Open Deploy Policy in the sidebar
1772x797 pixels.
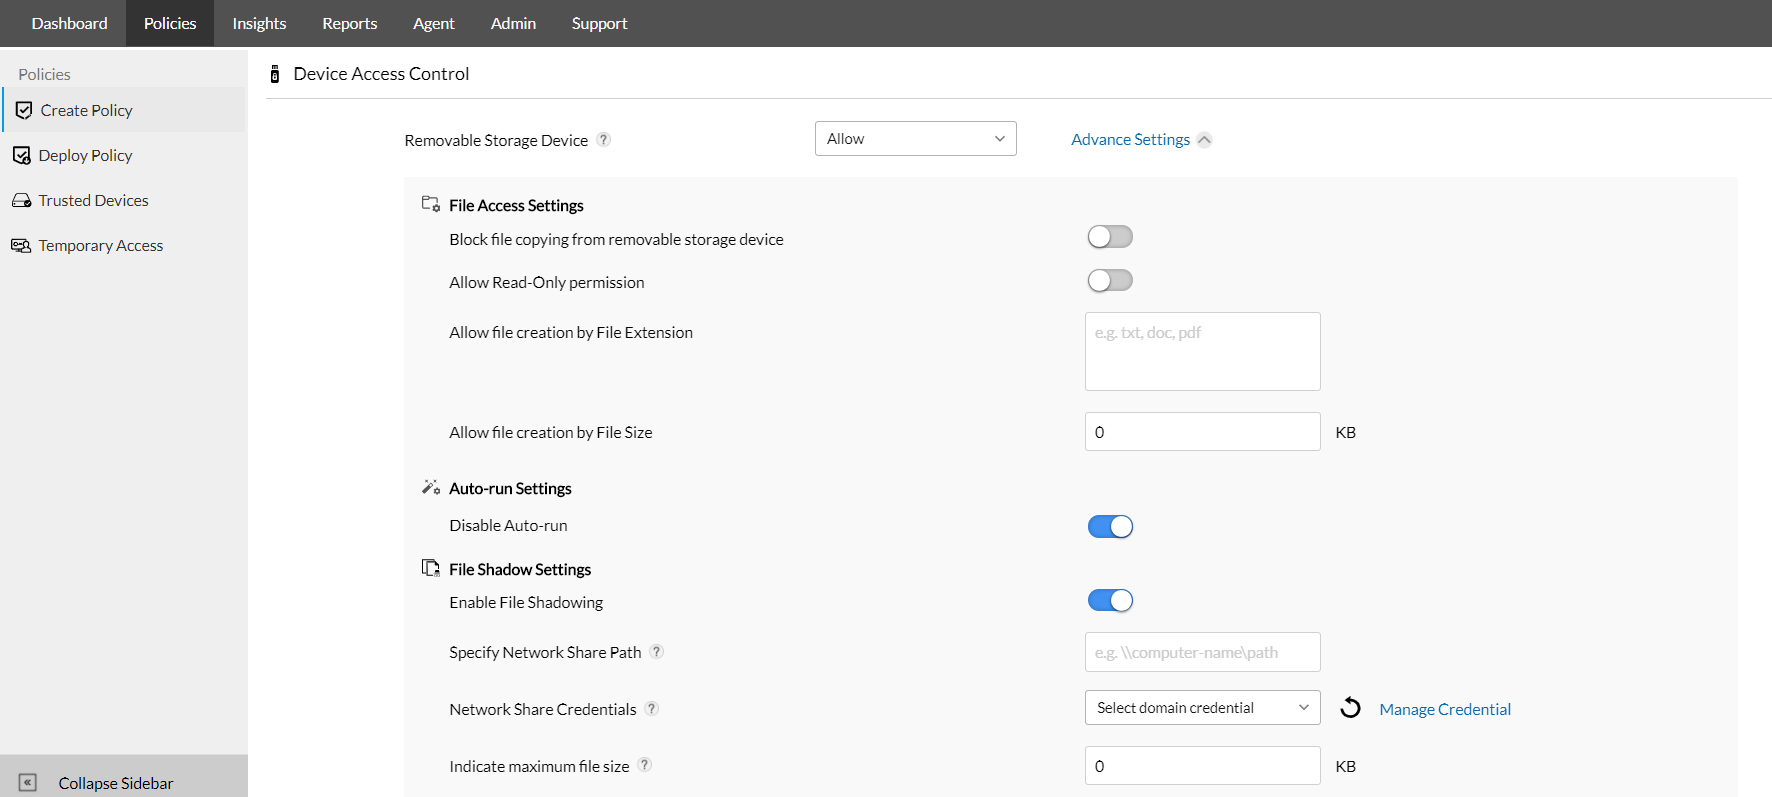pyautogui.click(x=85, y=156)
